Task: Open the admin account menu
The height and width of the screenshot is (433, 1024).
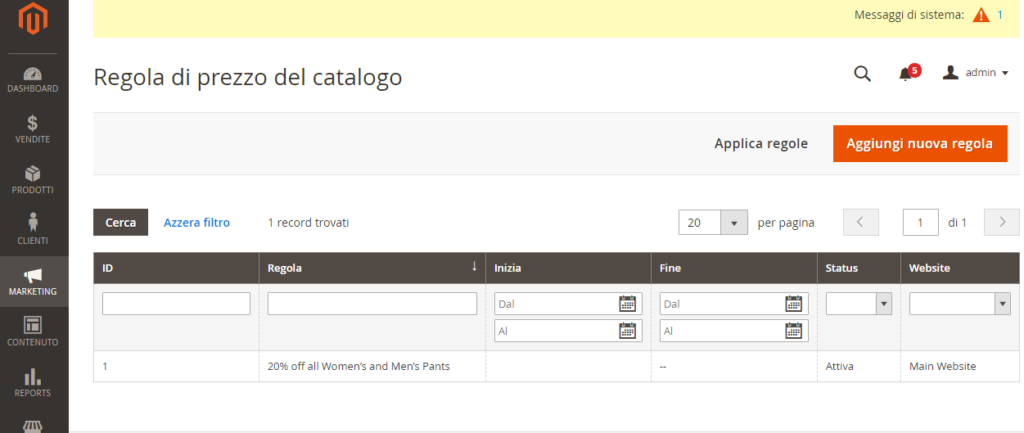Action: coord(976,73)
